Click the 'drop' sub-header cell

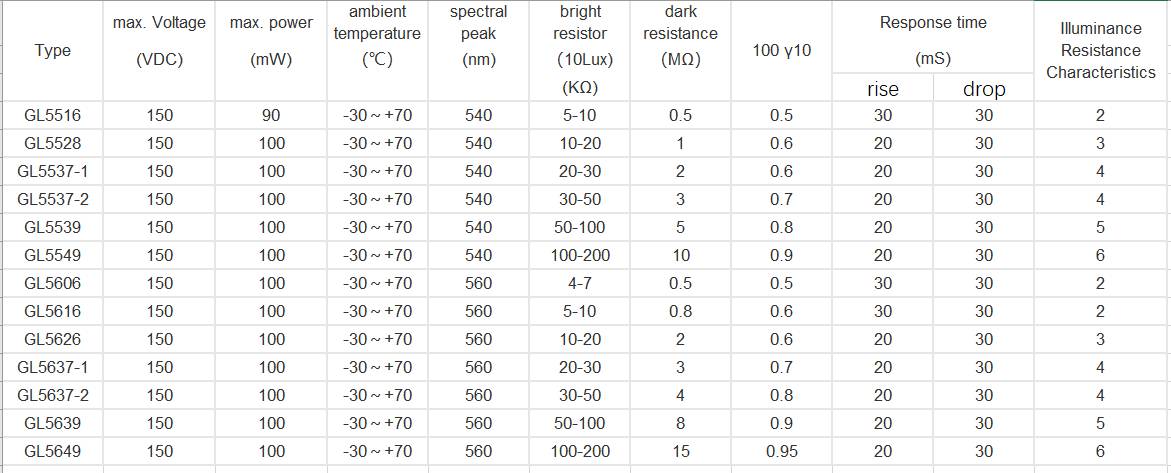984,89
